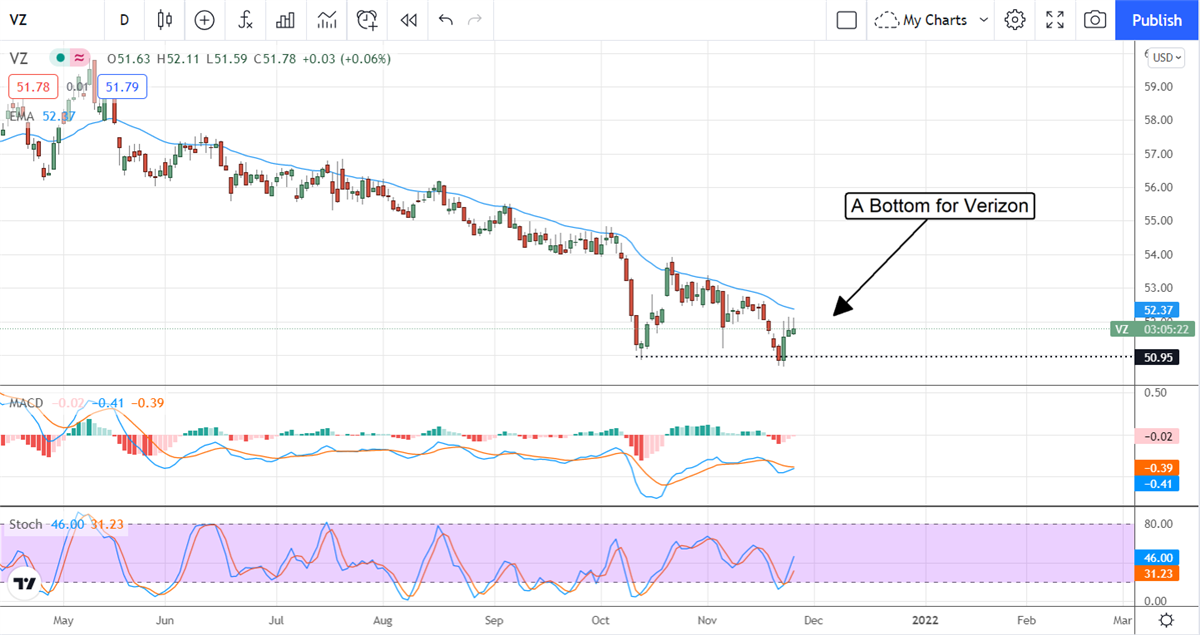The image size is (1200, 635).
Task: Change the D timeframe interval
Action: click(124, 20)
